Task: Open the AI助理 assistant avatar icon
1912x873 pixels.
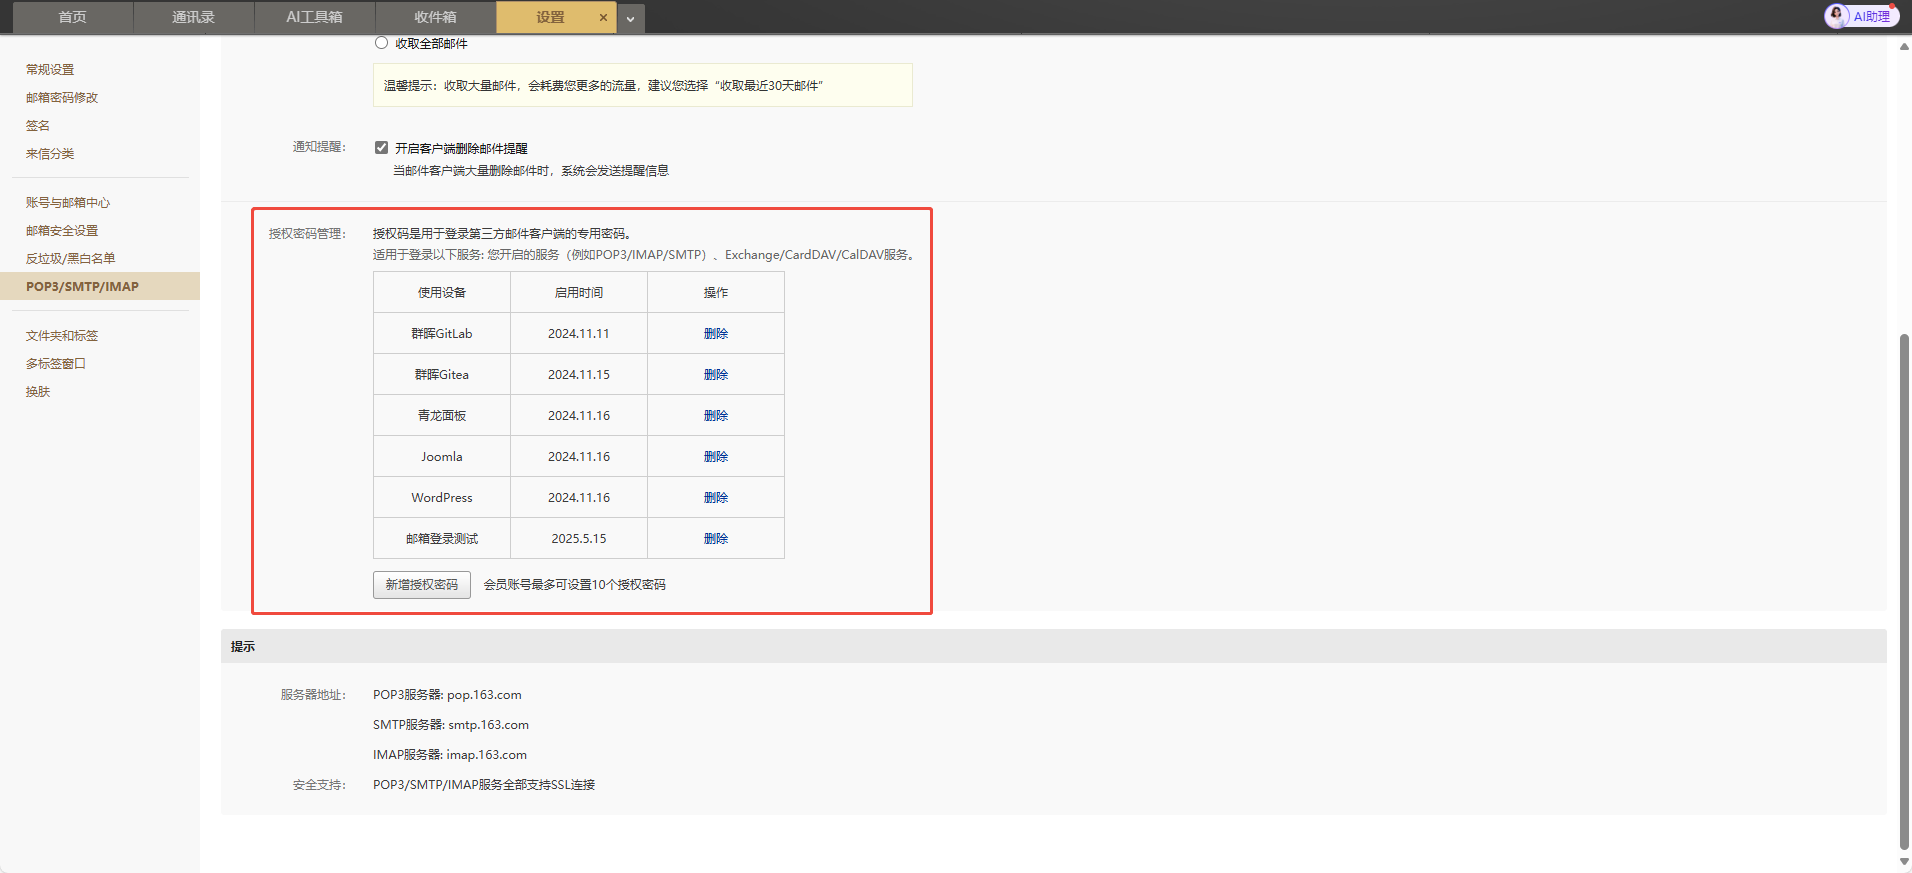Action: 1836,16
